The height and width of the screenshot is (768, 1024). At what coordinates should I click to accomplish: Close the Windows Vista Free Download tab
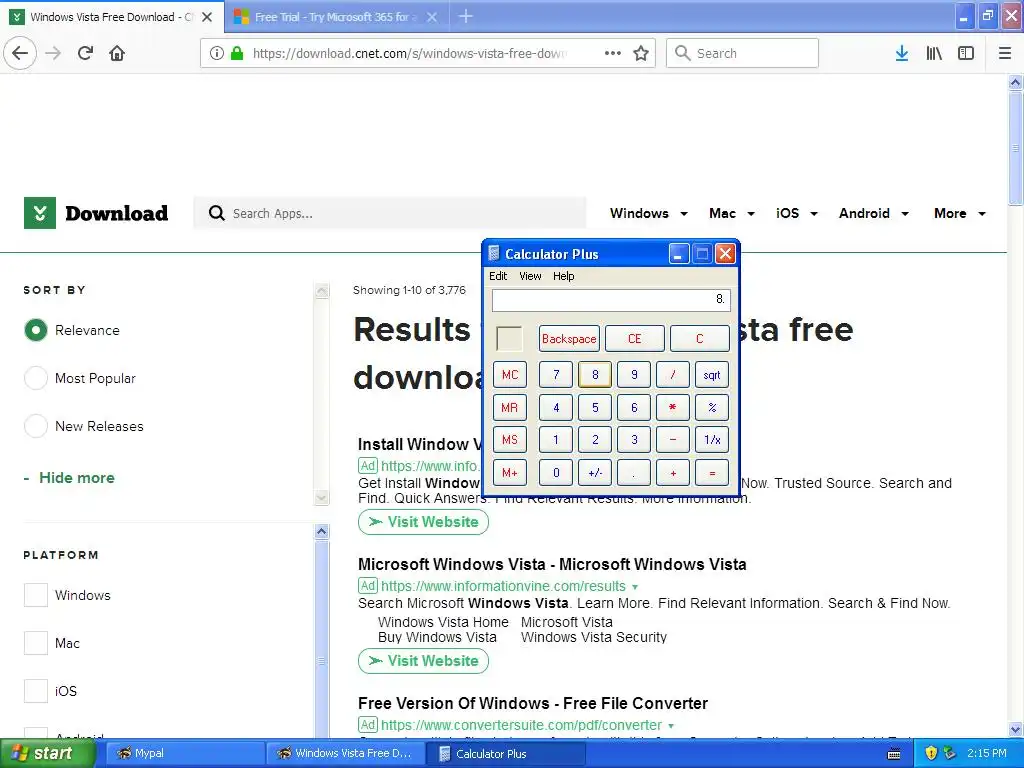tap(207, 17)
